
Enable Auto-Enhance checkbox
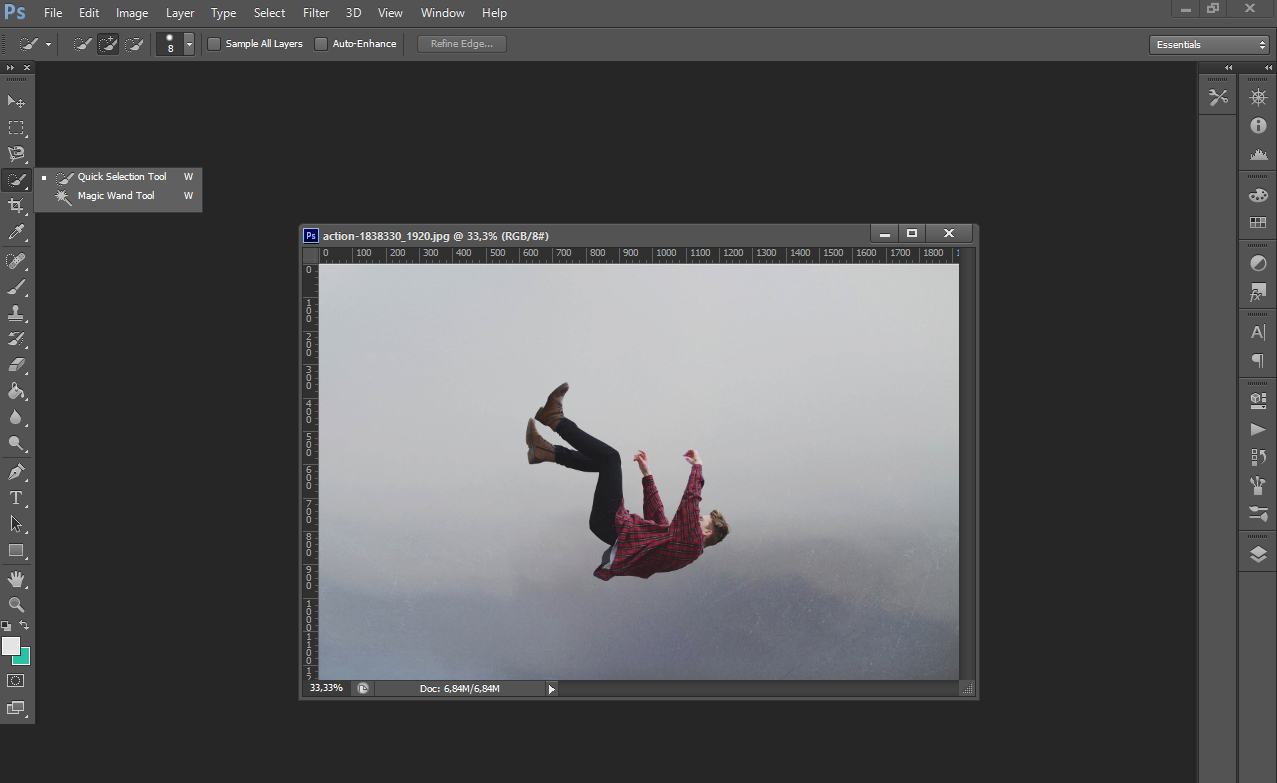tap(321, 44)
